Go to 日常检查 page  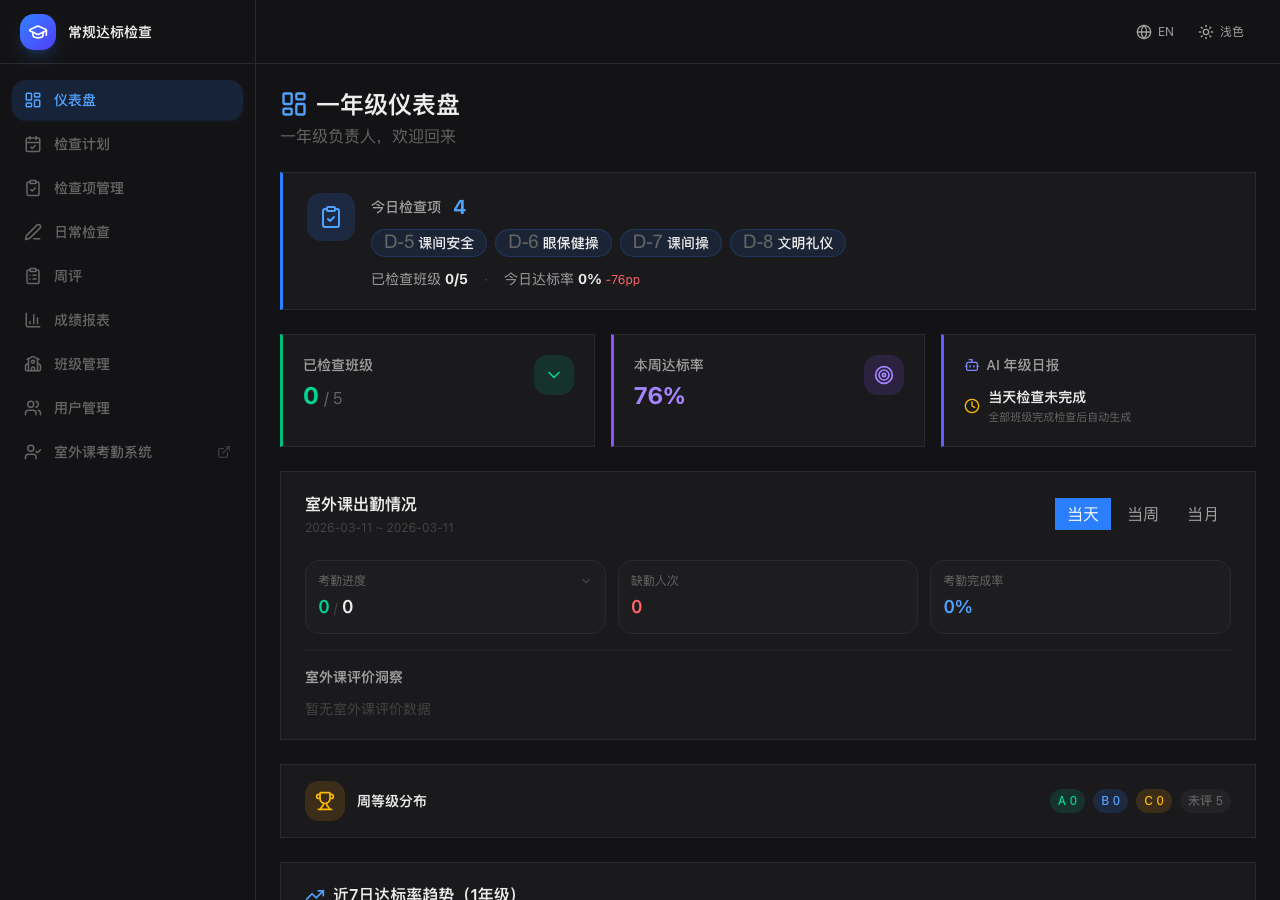(x=128, y=232)
